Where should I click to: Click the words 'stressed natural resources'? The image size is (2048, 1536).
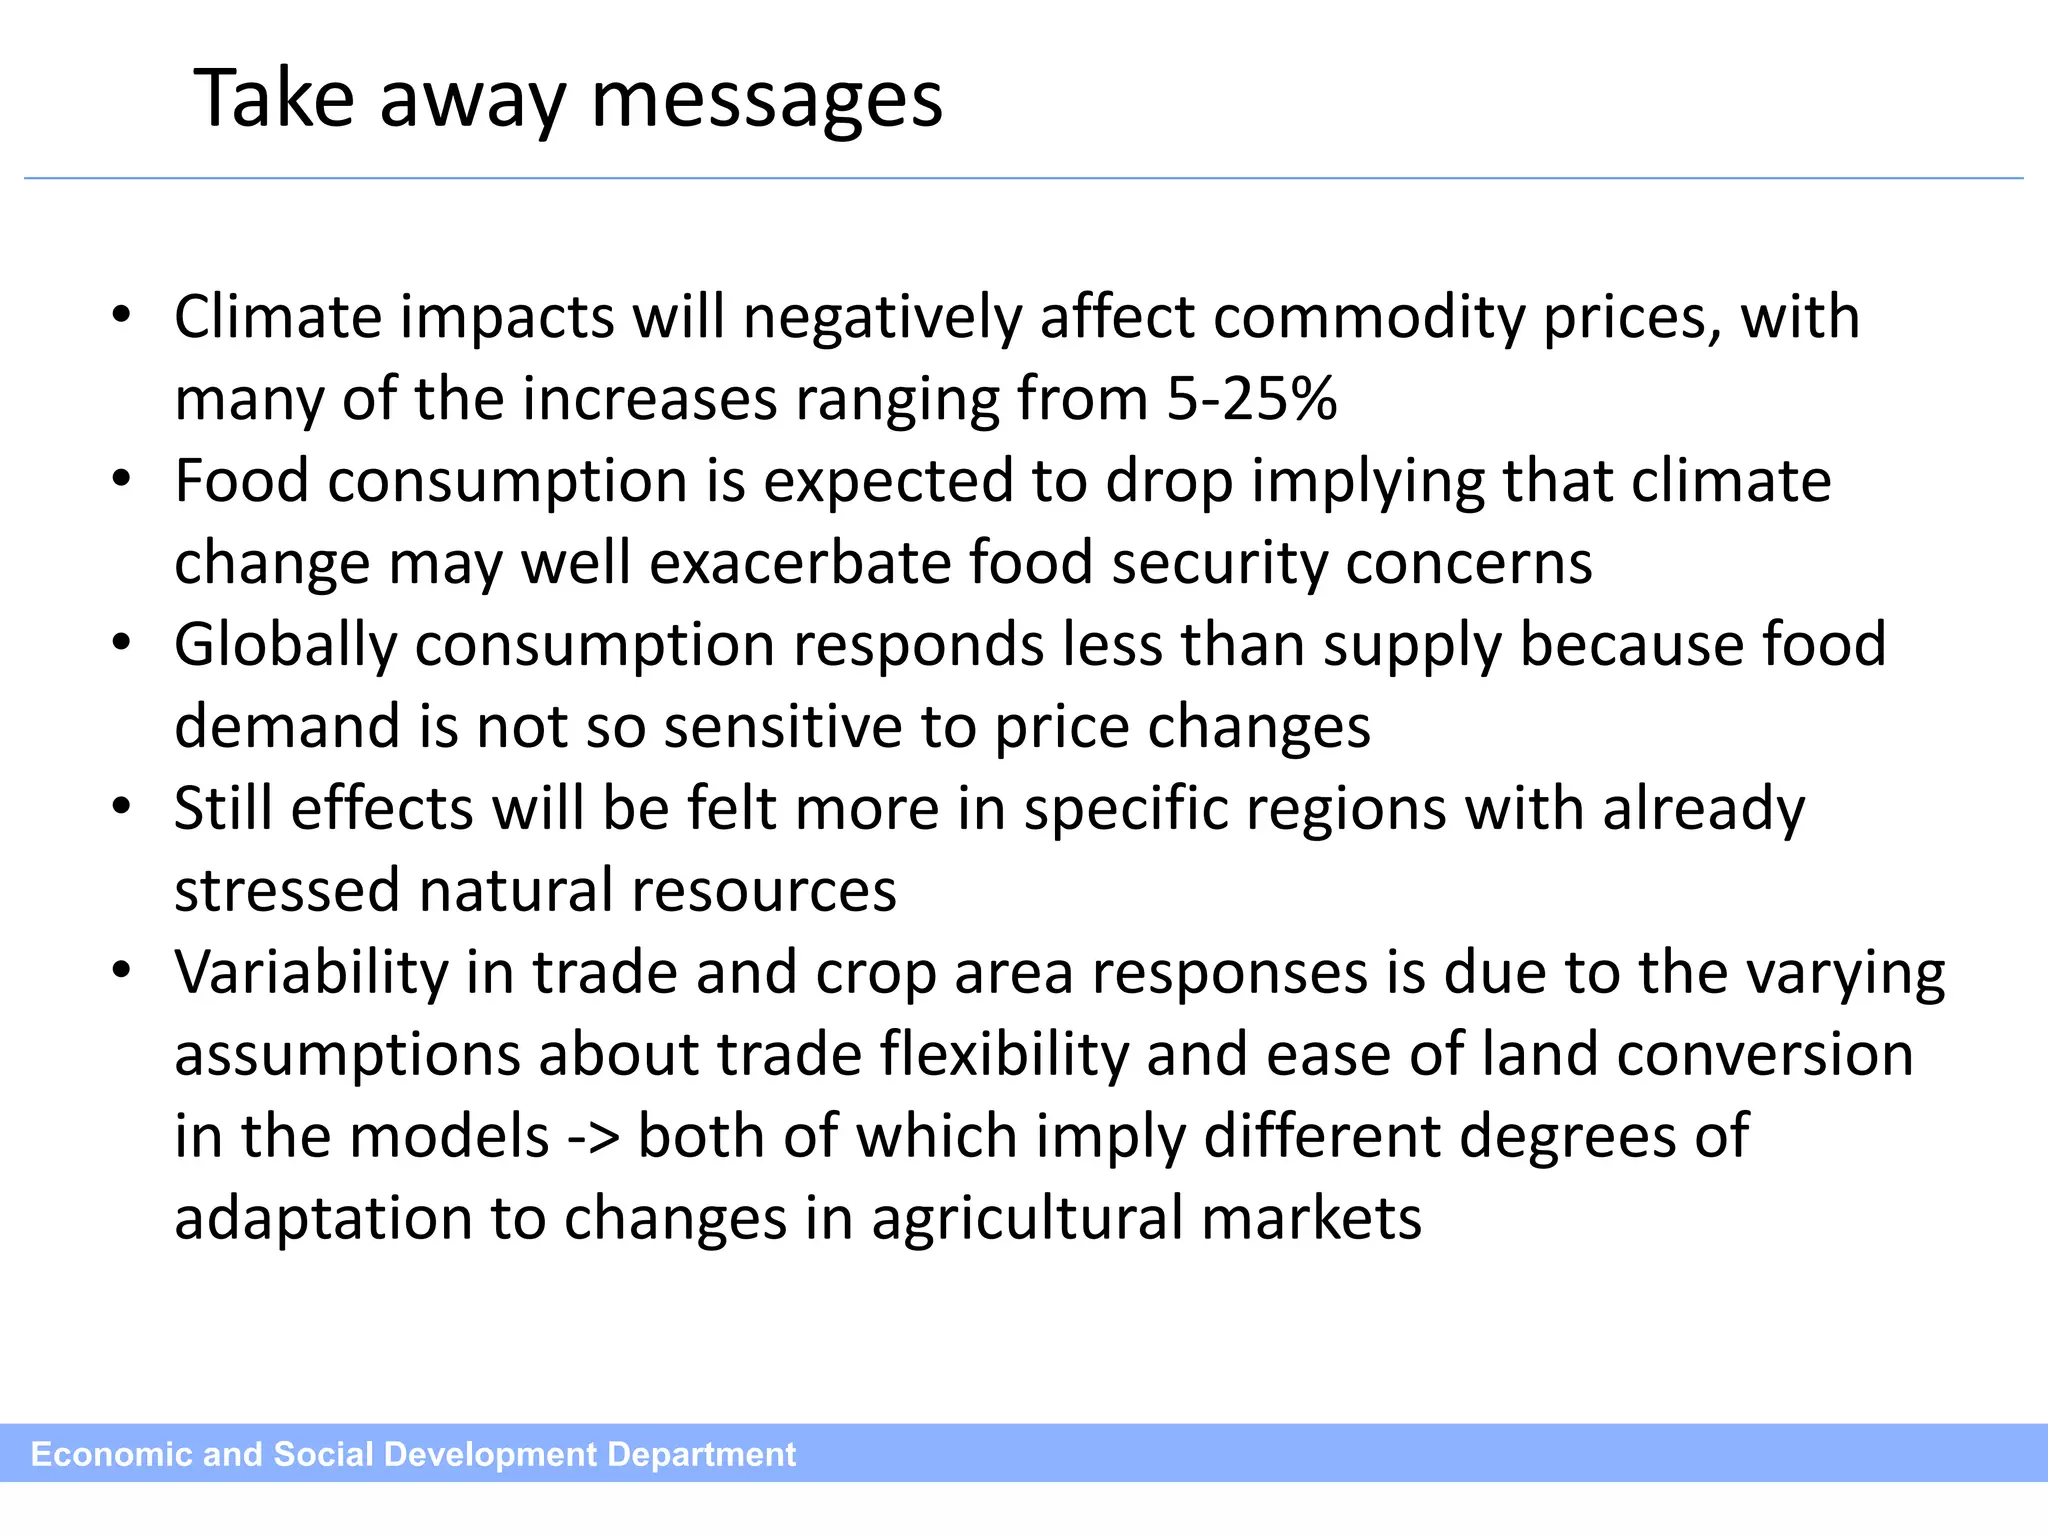pos(535,891)
